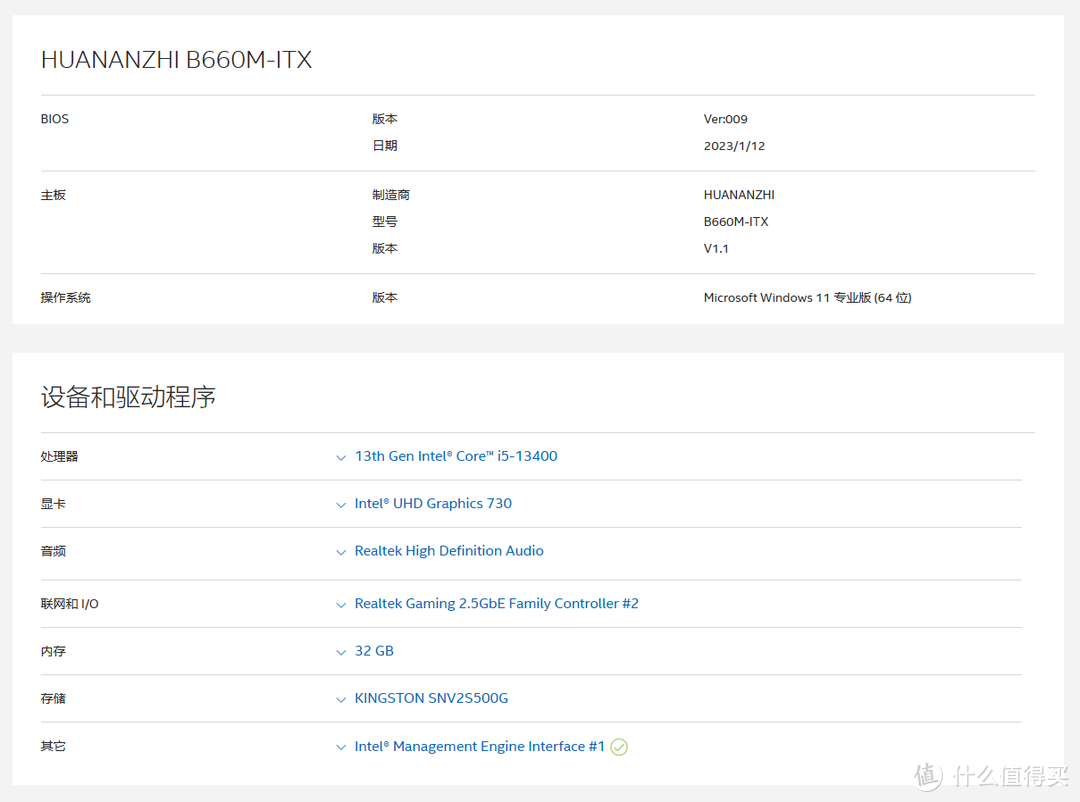This screenshot has height=802, width=1080.
Task: Select the 操作系统 row label
Action: tap(65, 298)
